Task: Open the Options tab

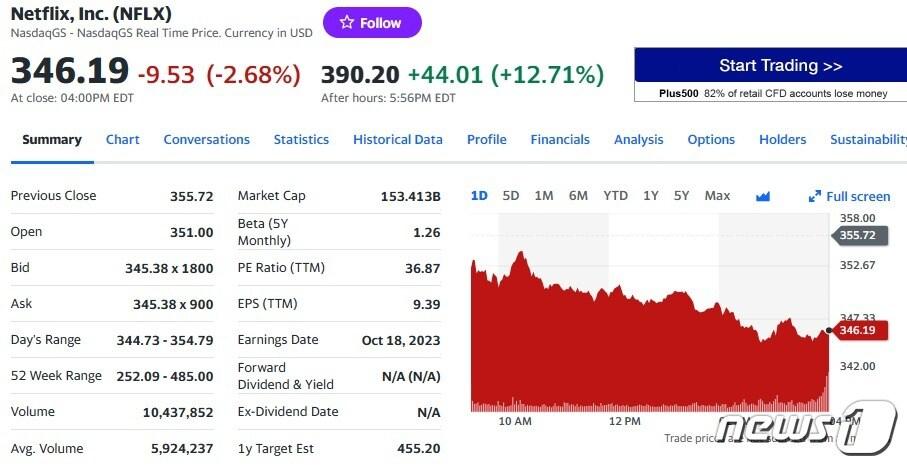Action: point(711,140)
